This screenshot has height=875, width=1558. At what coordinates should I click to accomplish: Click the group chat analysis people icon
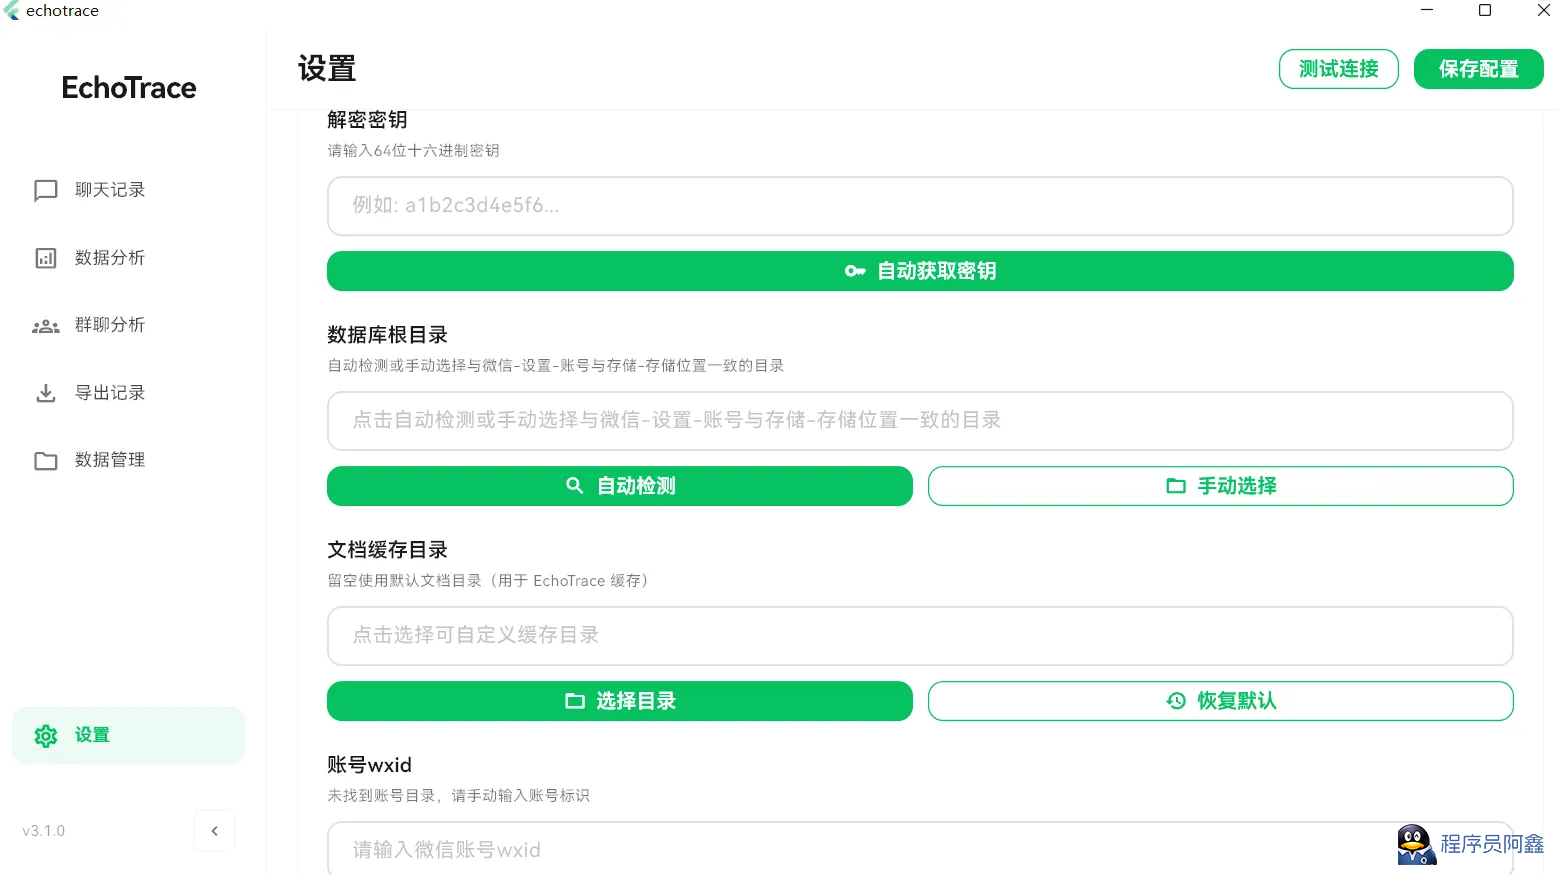pos(46,326)
